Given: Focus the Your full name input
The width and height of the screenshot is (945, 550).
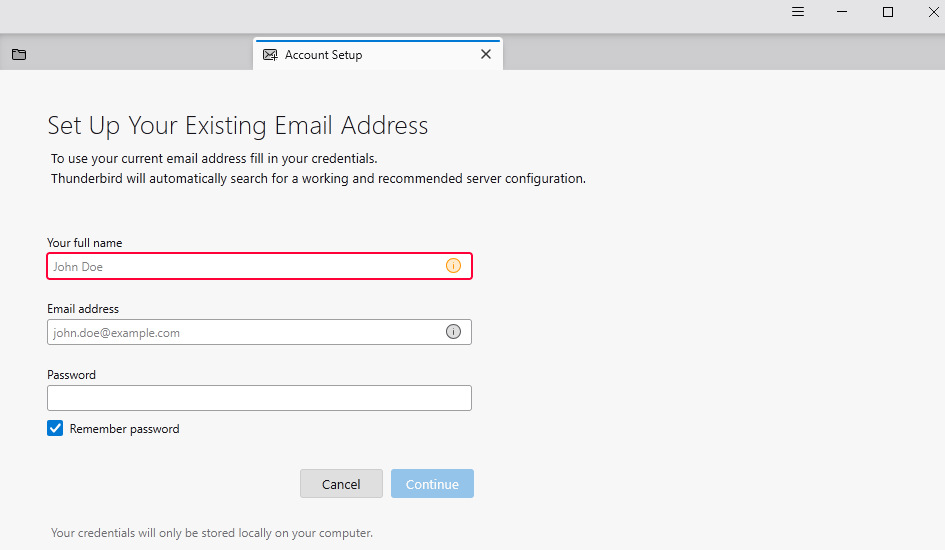Looking at the screenshot, I should pyautogui.click(x=240, y=266).
